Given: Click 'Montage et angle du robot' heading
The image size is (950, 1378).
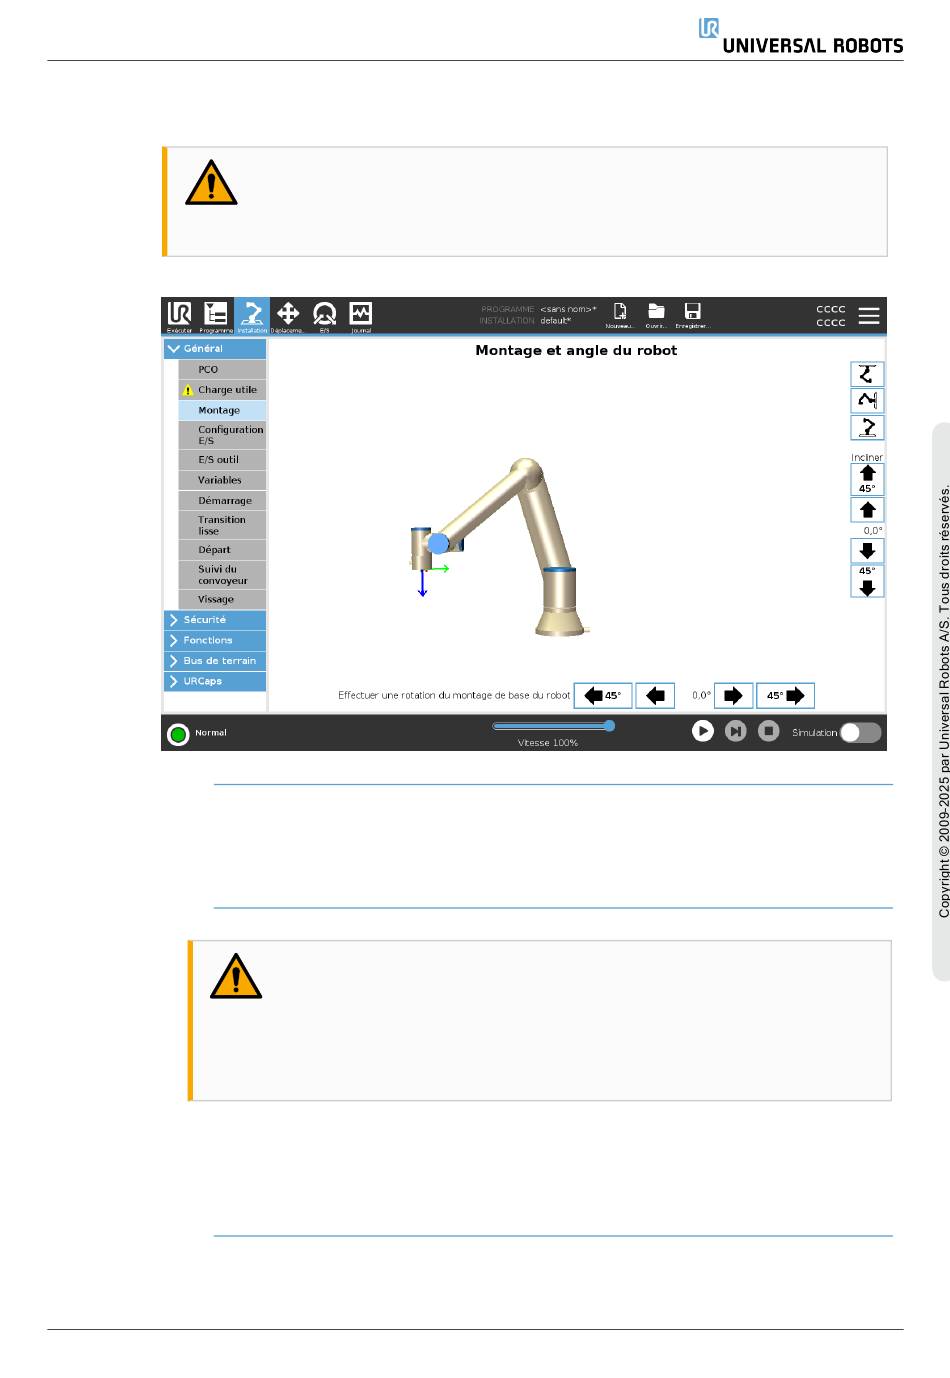Looking at the screenshot, I should tap(576, 351).
